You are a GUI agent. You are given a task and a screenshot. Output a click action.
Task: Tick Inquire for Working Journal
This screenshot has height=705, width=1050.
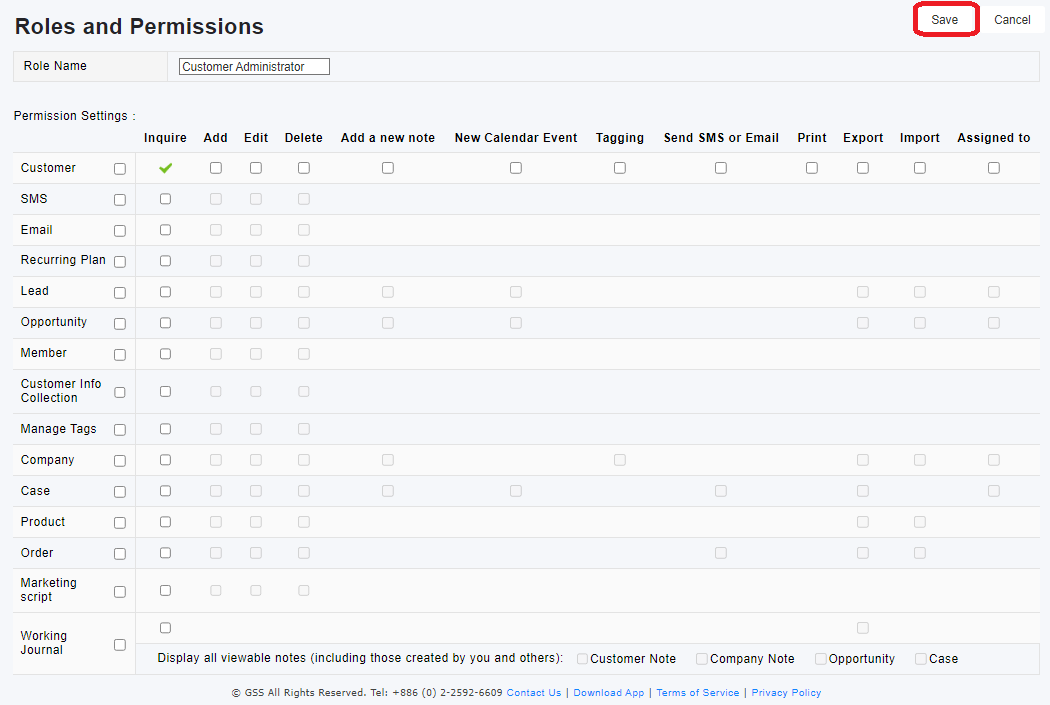tap(165, 628)
